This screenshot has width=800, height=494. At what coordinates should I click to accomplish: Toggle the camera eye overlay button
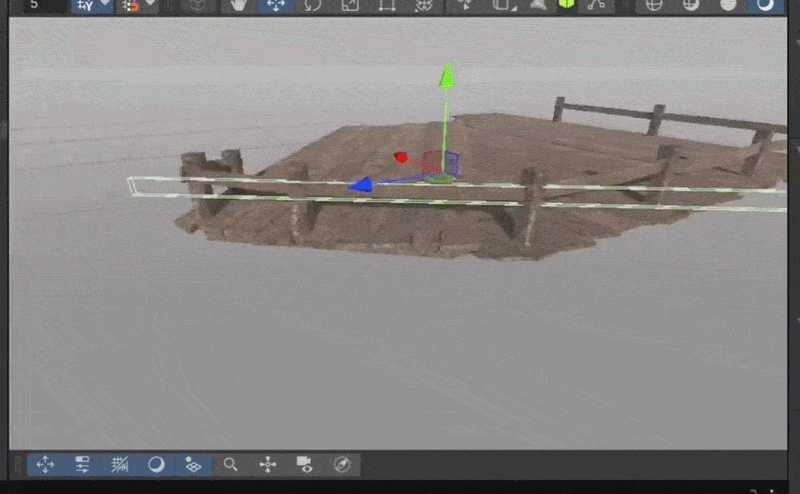click(x=305, y=464)
